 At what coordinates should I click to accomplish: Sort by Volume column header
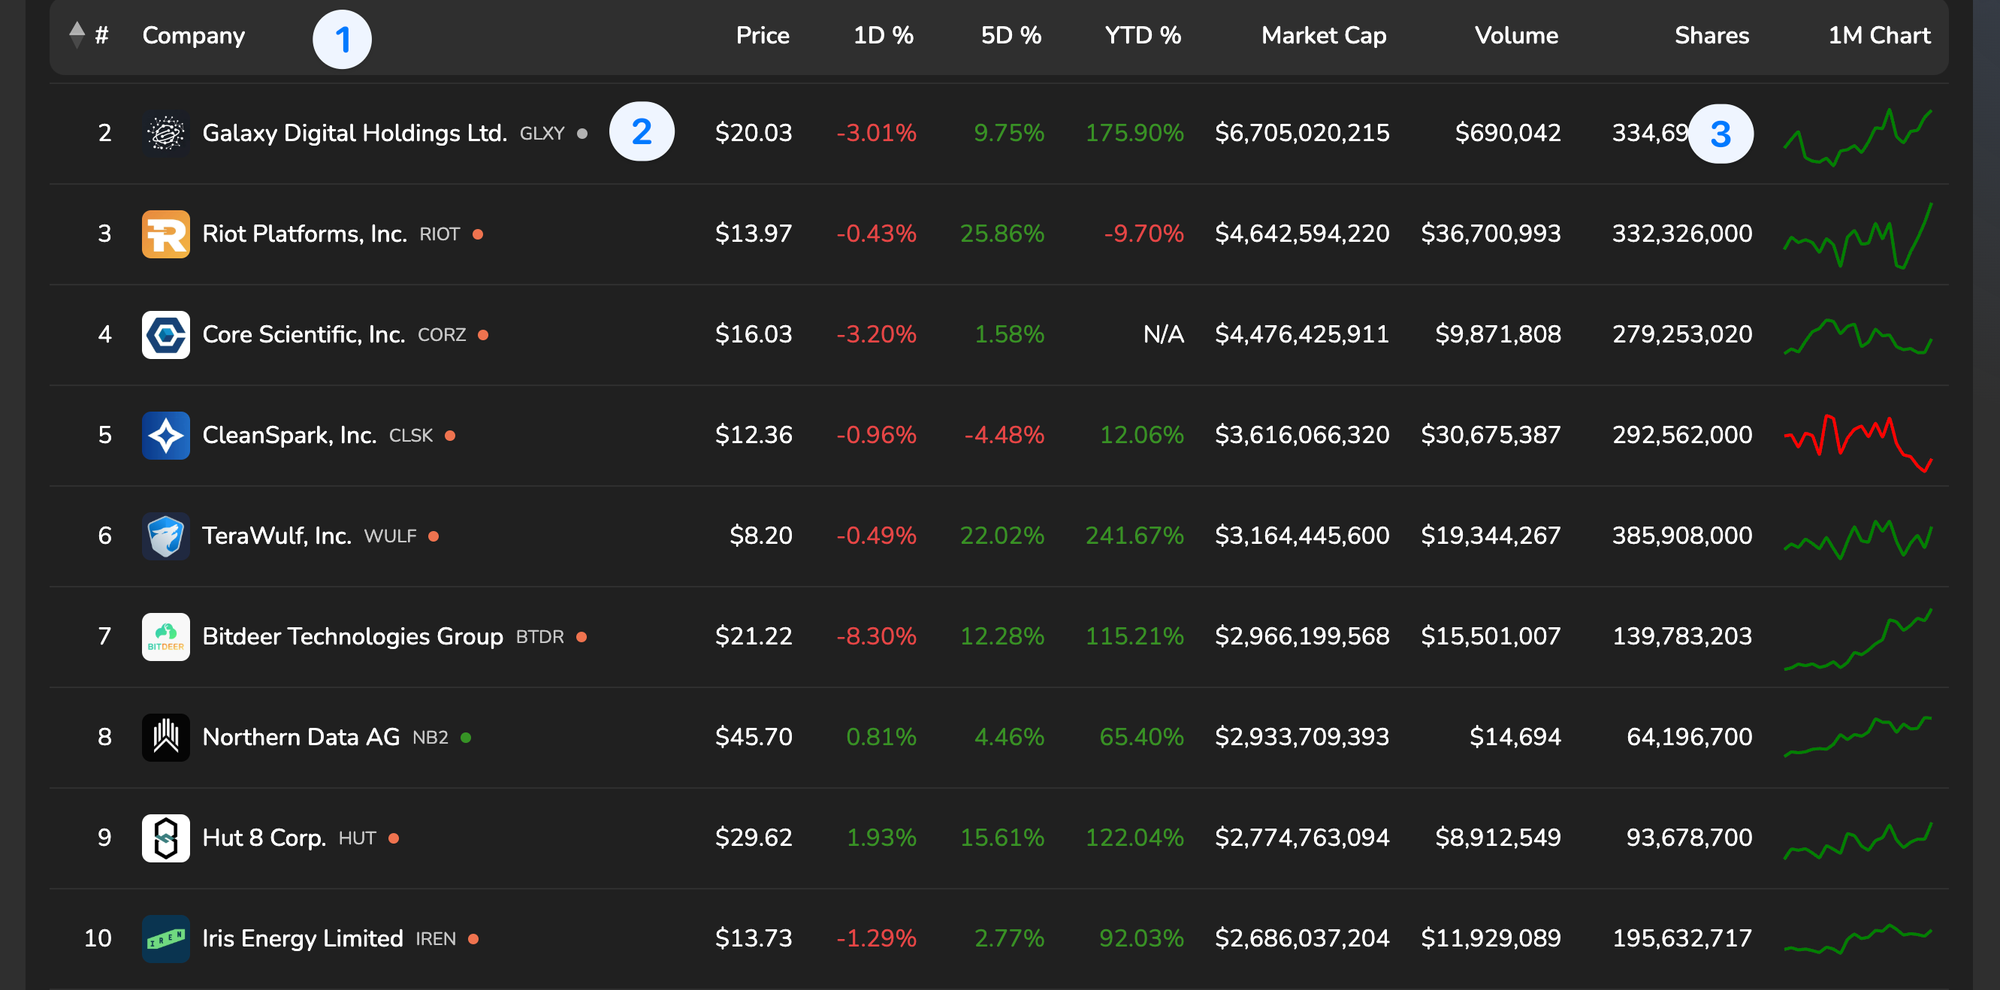(x=1515, y=36)
